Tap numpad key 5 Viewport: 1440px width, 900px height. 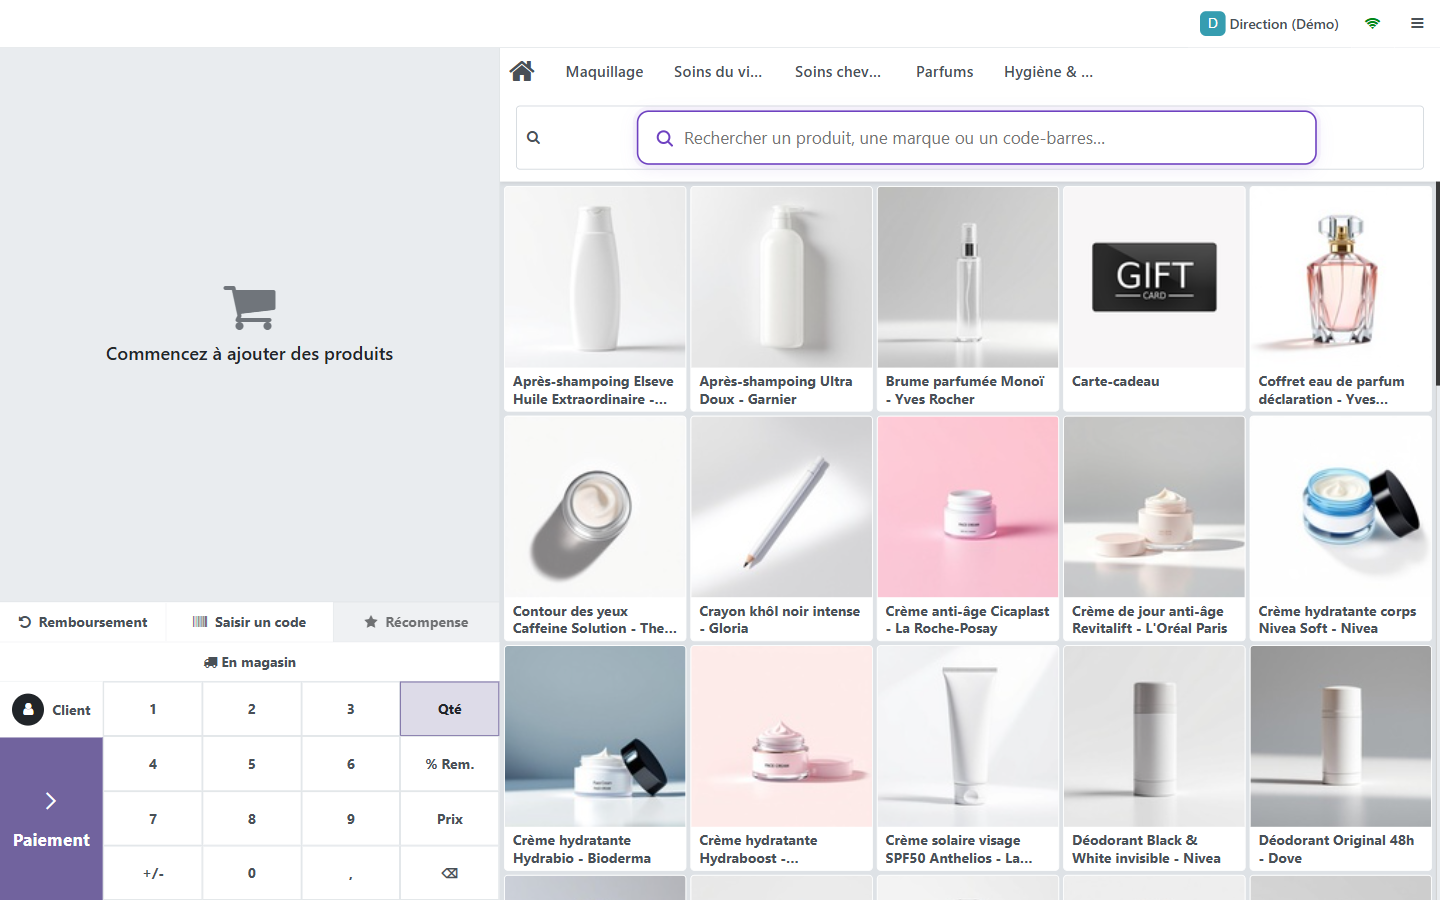pyautogui.click(x=252, y=764)
